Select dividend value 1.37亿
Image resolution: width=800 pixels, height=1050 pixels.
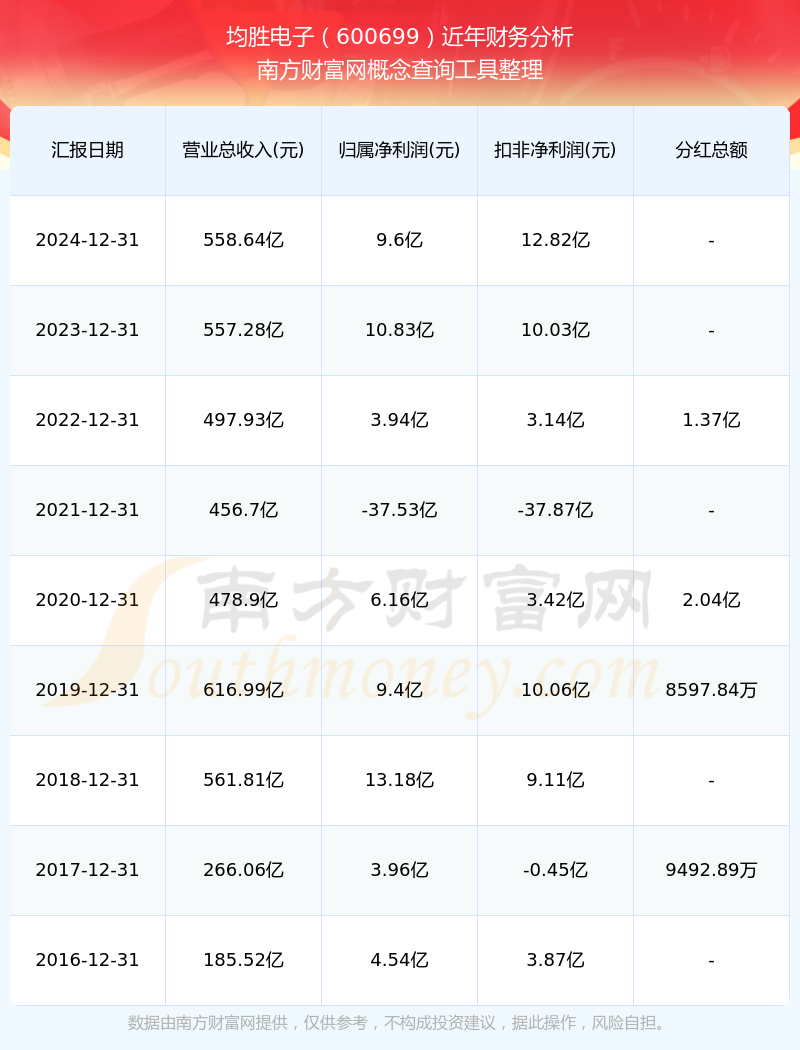[712, 420]
